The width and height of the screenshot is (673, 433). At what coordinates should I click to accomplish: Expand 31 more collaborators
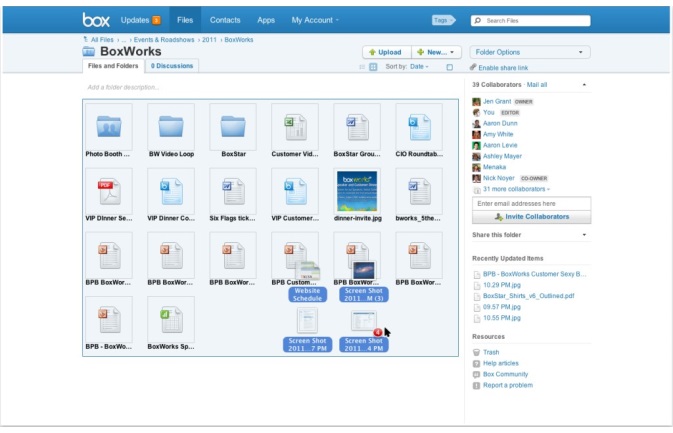516,189
